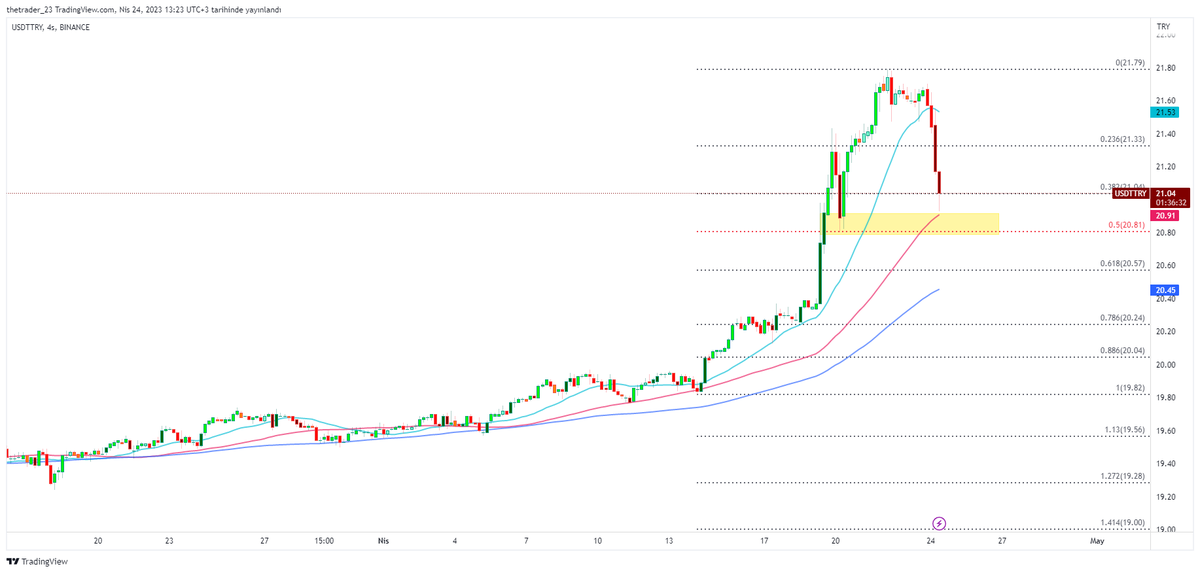Click the Fibonacci label '1(19.82)'
The width and height of the screenshot is (1200, 573).
click(x=1129, y=387)
